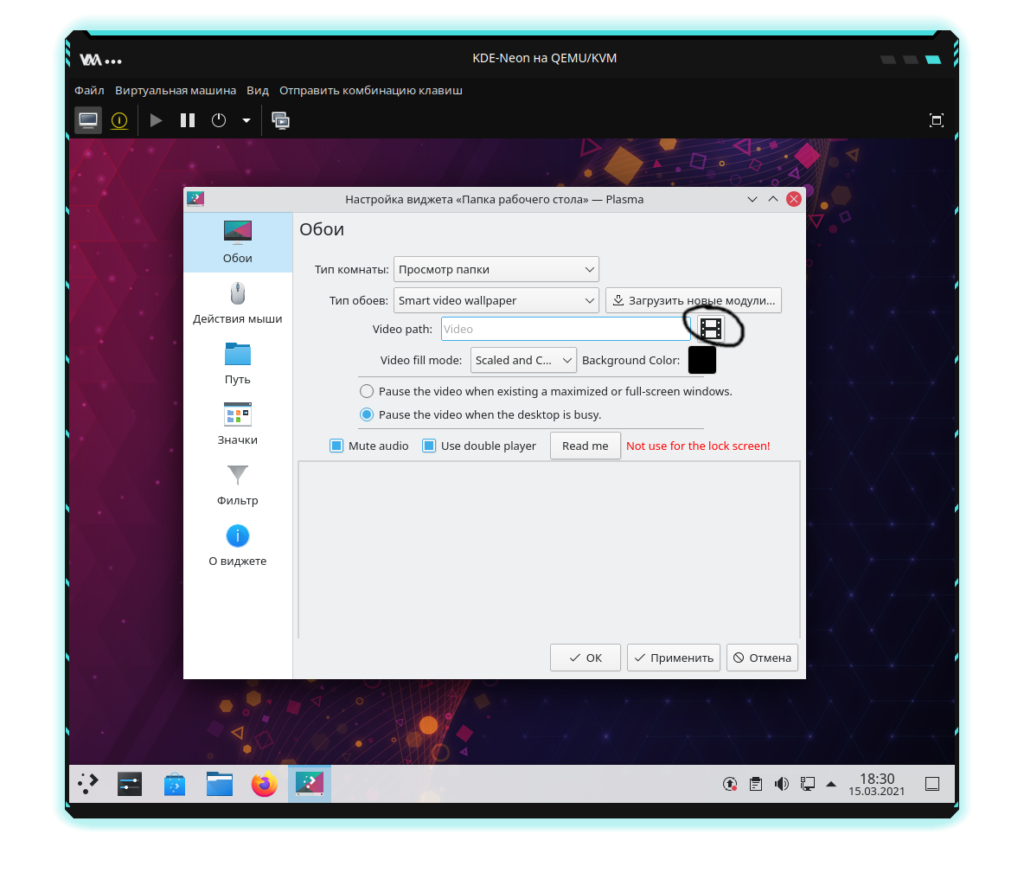
Task: Pick the black Background Color swatch
Action: click(x=702, y=360)
